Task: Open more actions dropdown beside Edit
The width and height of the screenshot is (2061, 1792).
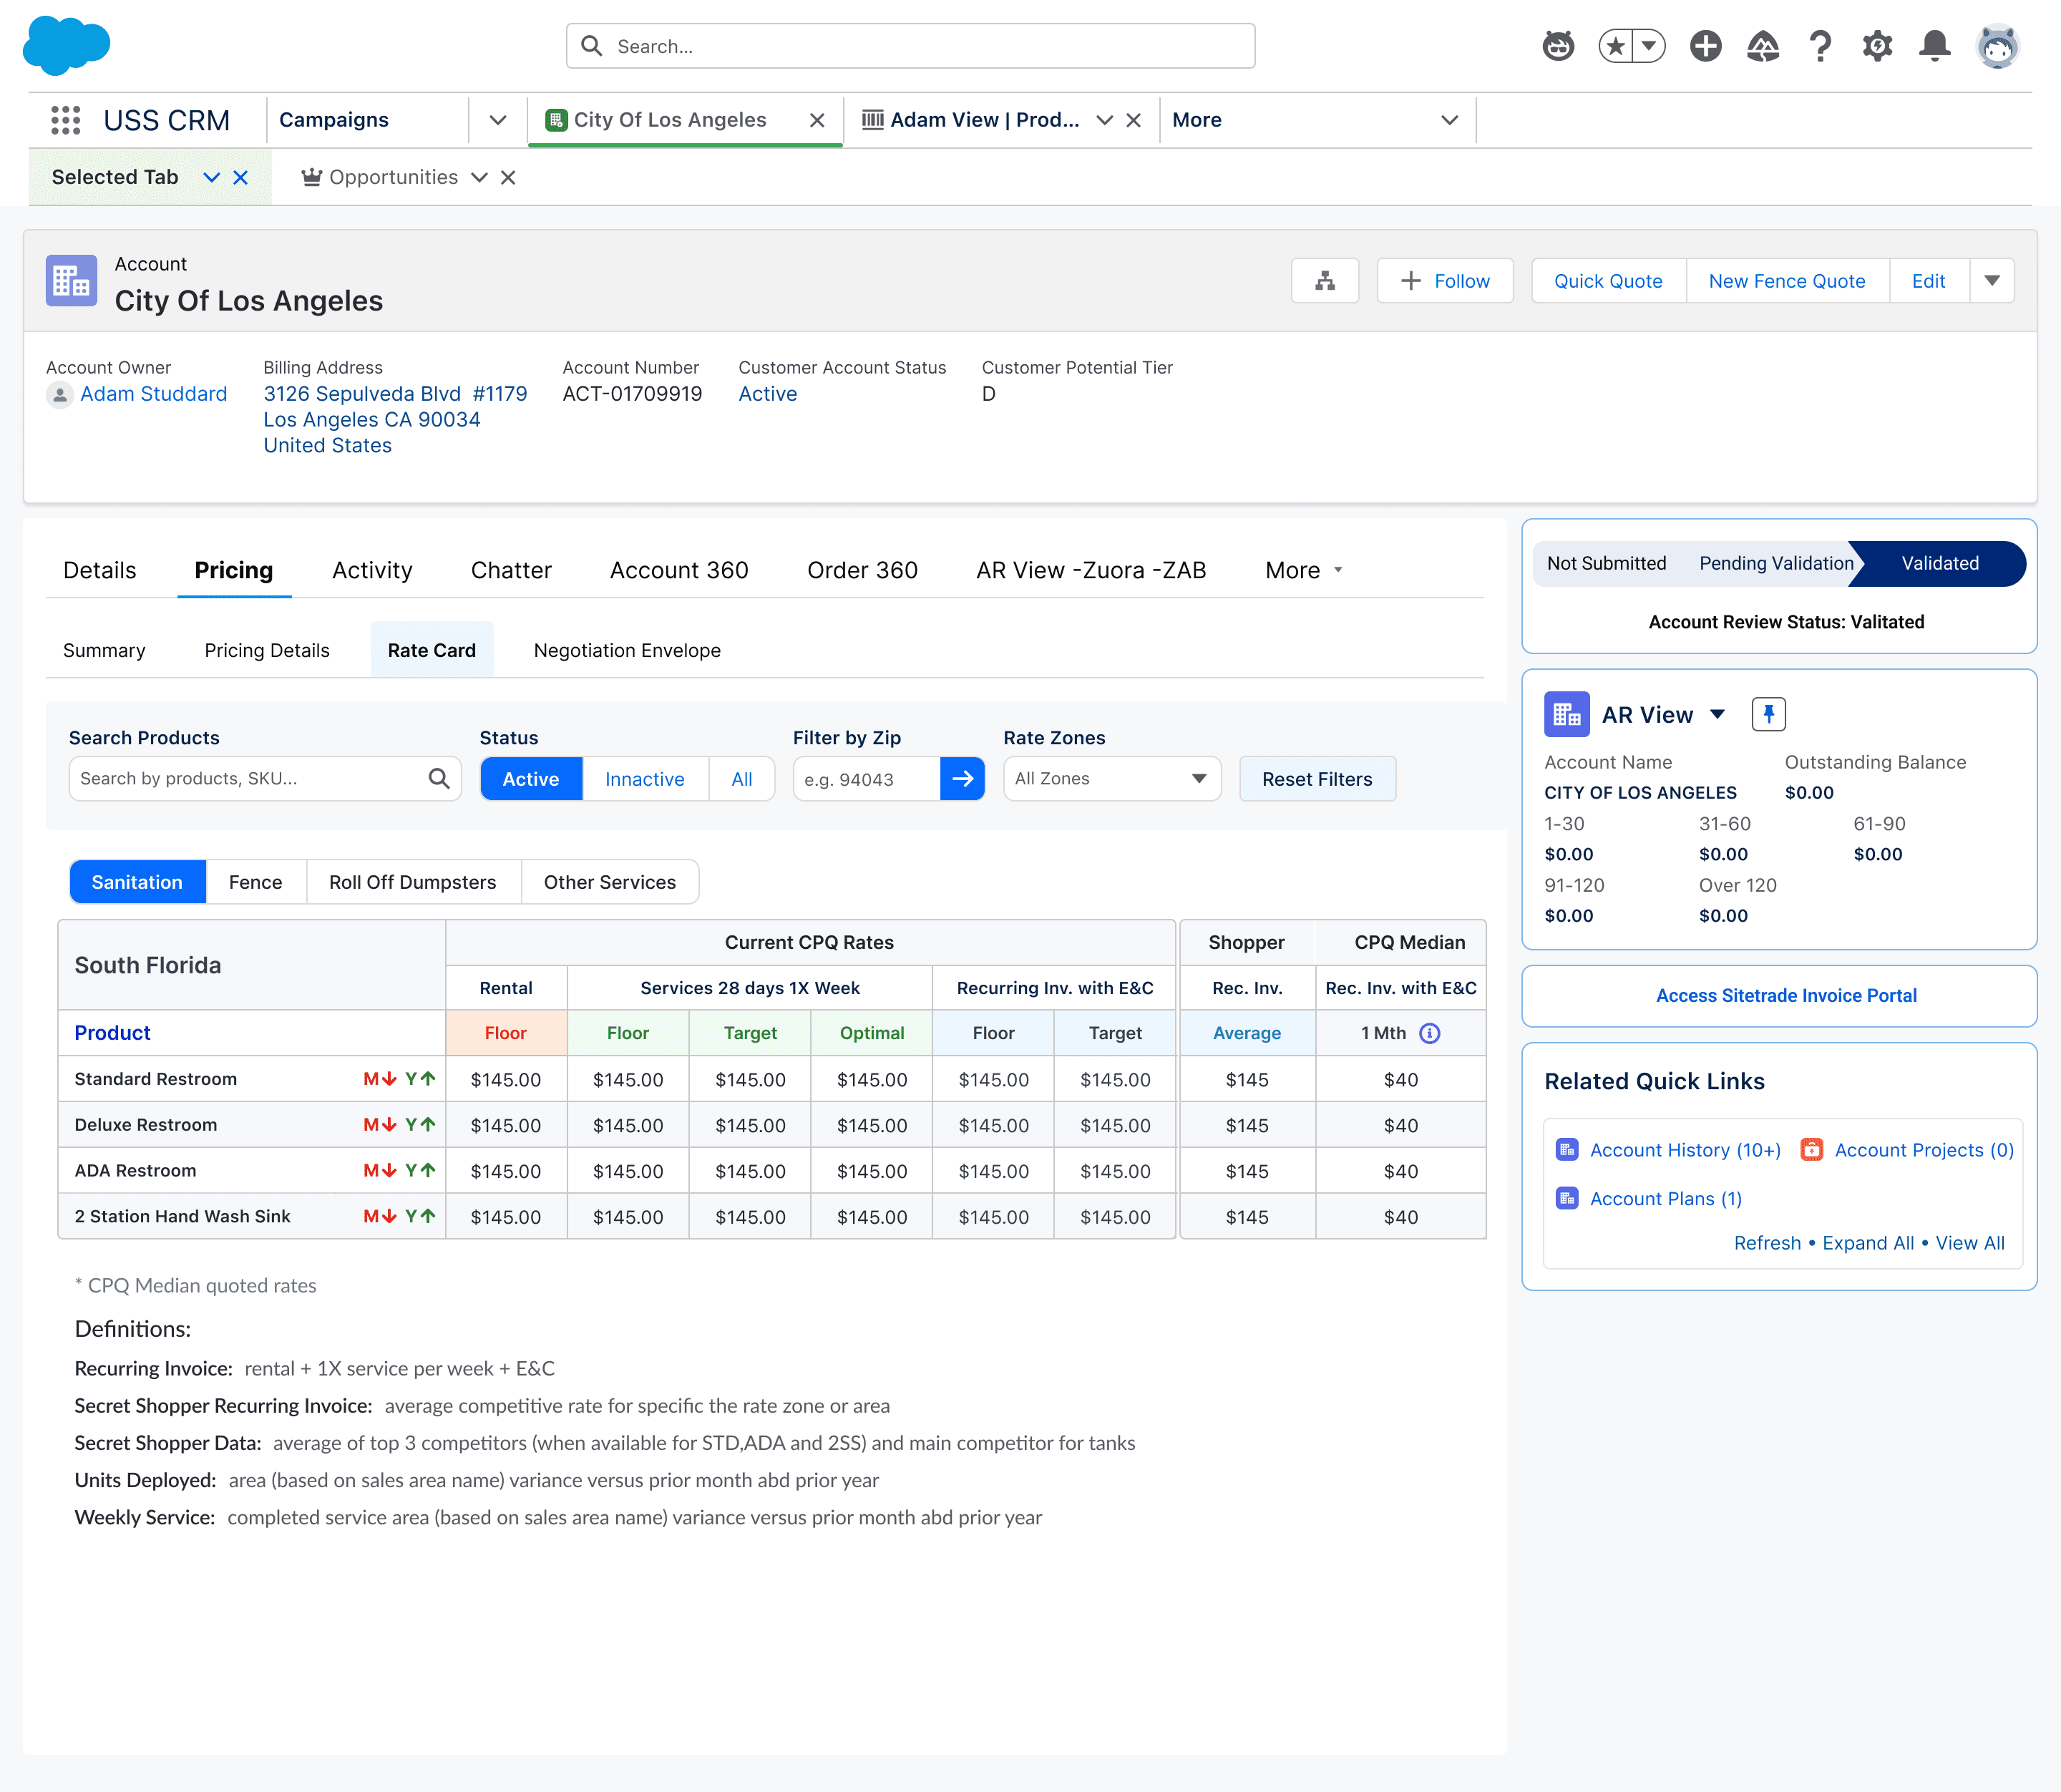Action: click(1991, 281)
